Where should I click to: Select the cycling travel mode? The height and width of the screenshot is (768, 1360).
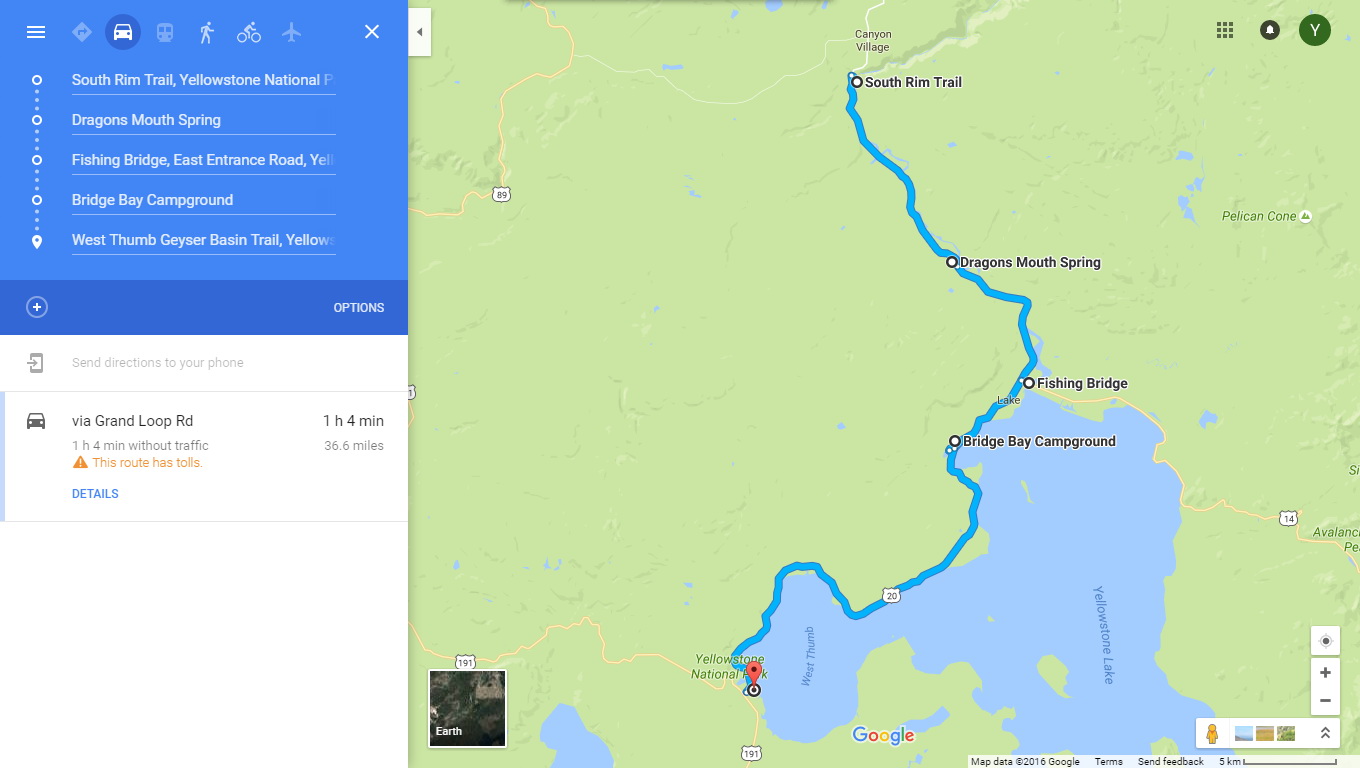[249, 32]
